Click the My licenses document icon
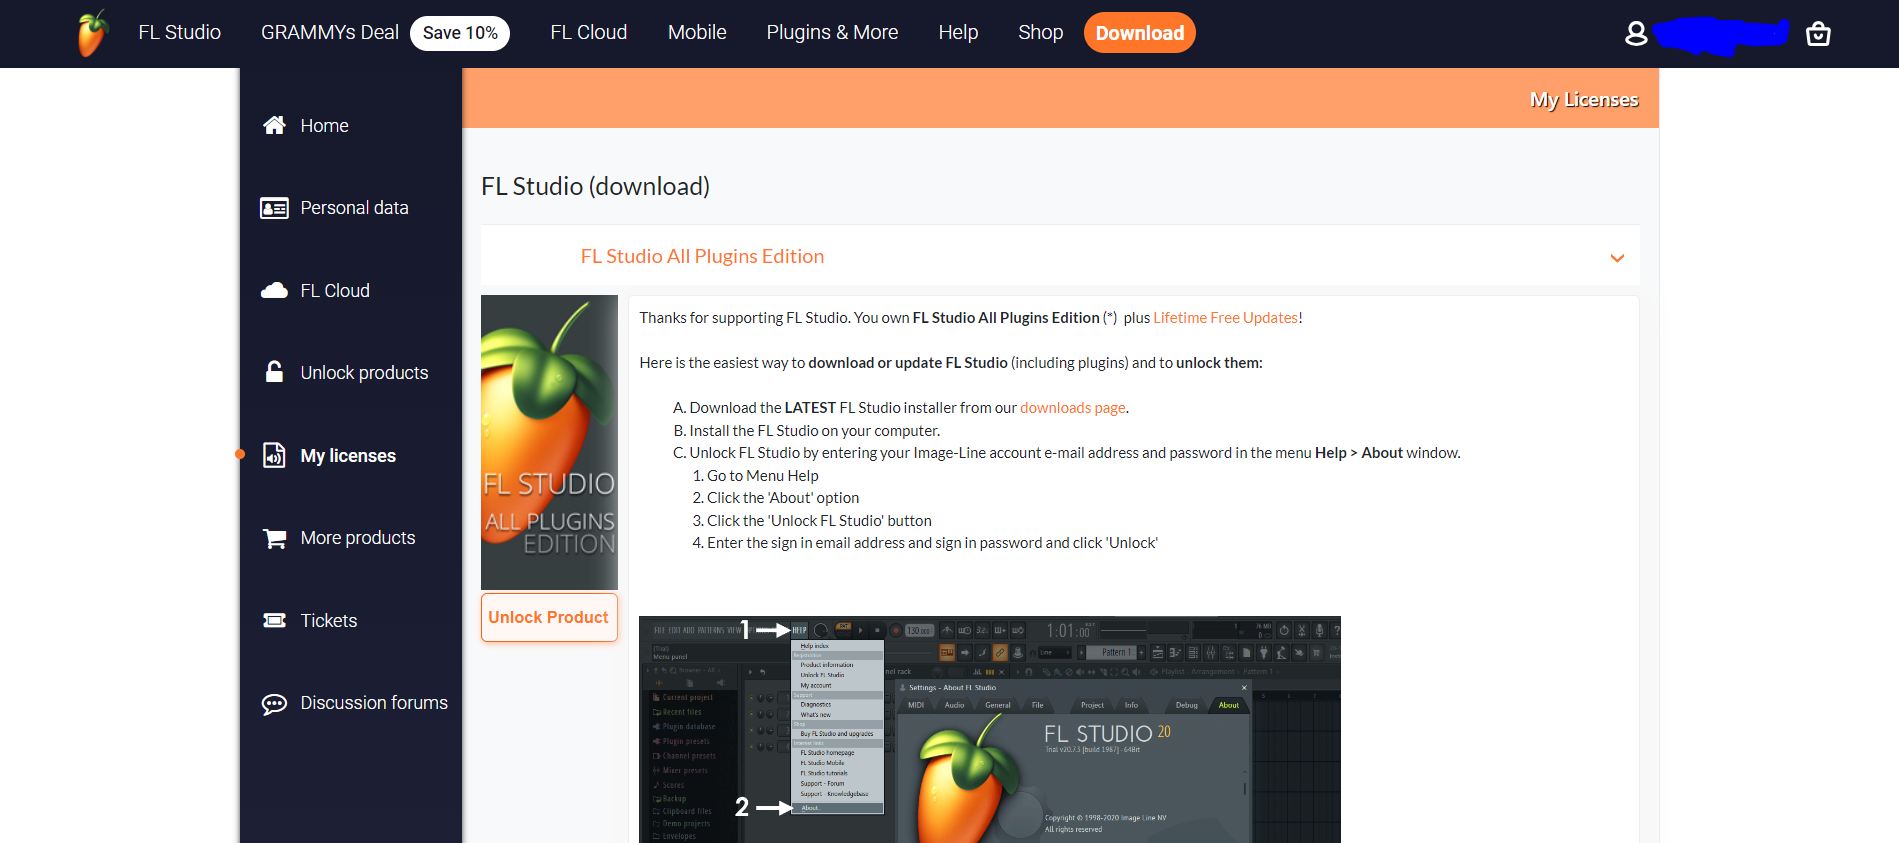Screen dimensions: 1899x843 point(274,455)
